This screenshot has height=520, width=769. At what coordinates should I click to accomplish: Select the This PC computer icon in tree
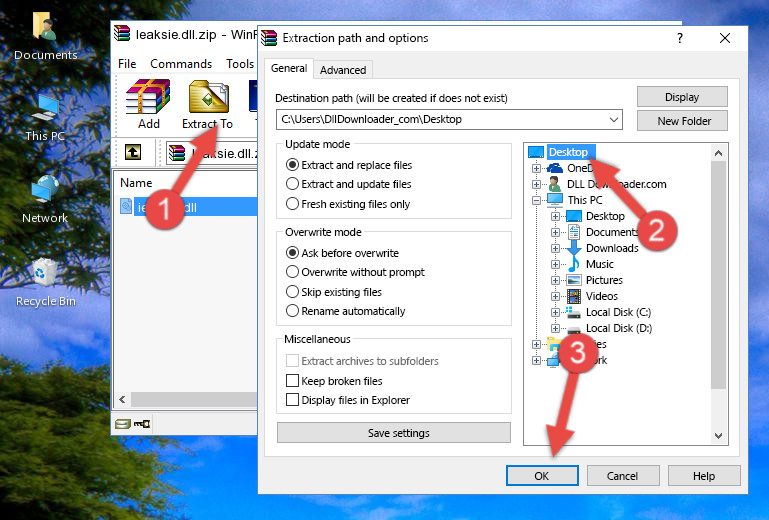pos(555,200)
